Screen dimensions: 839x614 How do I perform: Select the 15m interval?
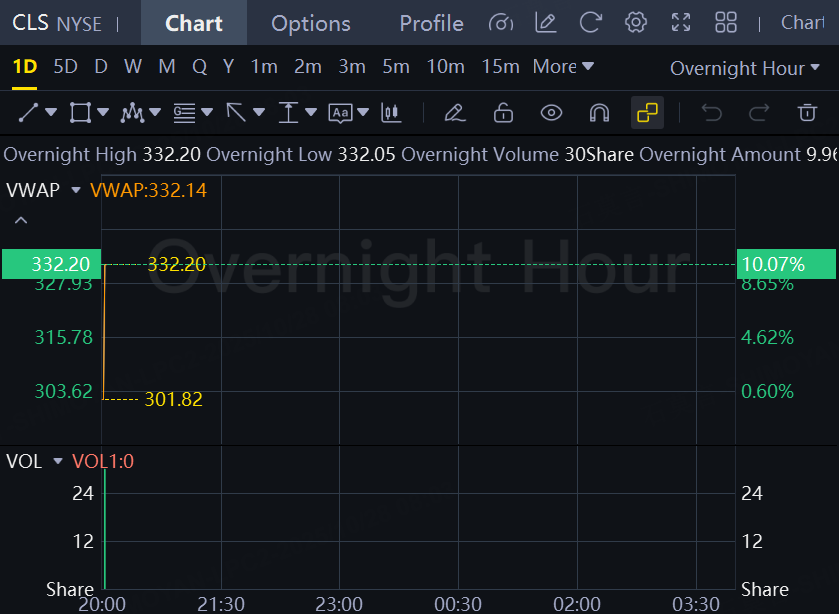pos(500,66)
